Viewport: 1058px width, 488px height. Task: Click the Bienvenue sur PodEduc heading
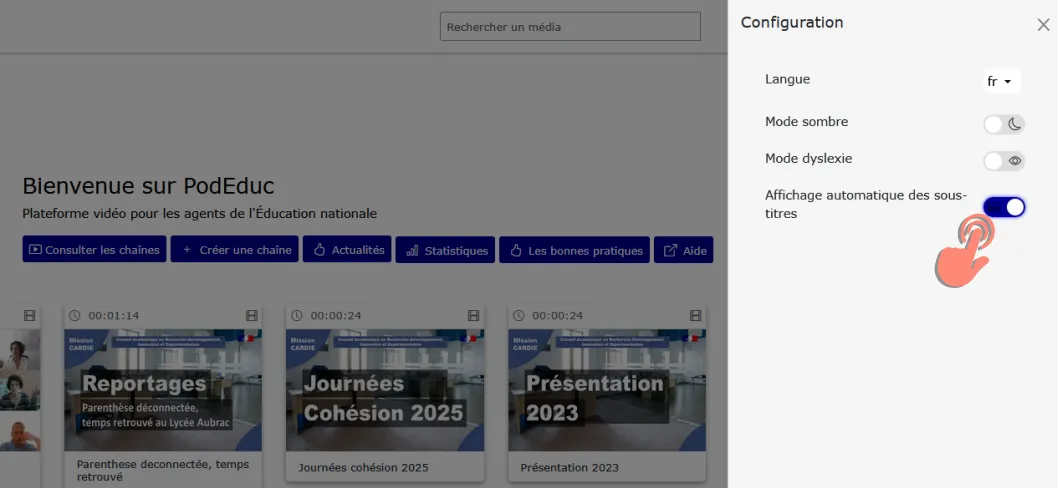click(x=148, y=186)
